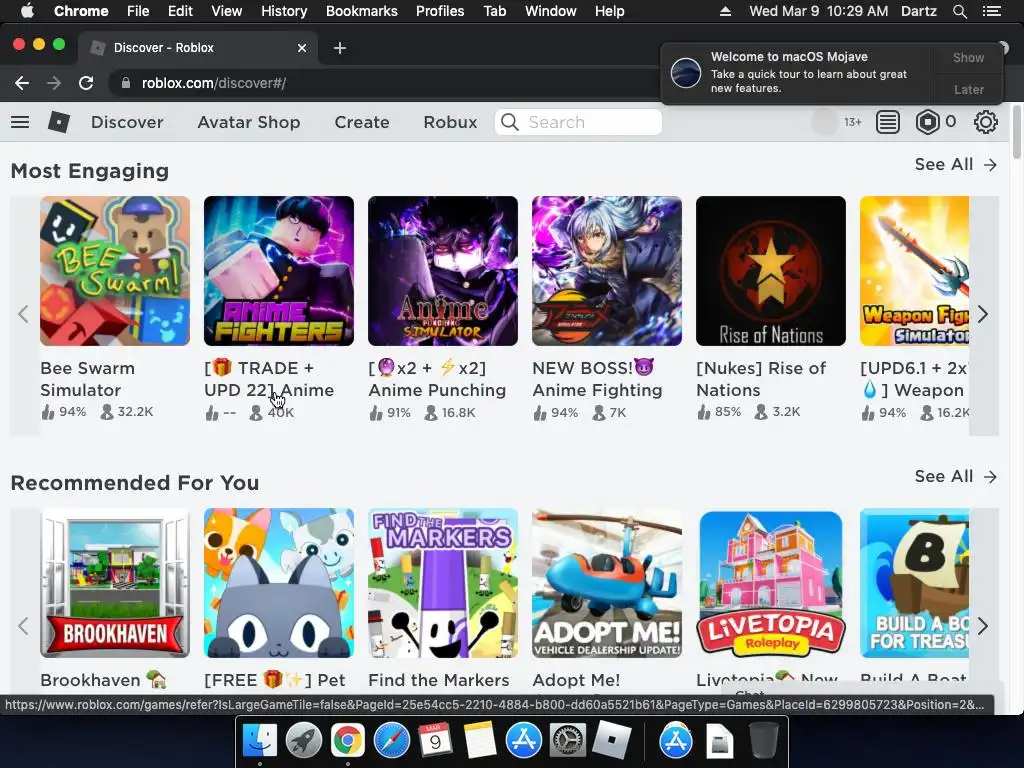Open Spotlight search in the menu bar
Image resolution: width=1024 pixels, height=768 pixels.
959,11
